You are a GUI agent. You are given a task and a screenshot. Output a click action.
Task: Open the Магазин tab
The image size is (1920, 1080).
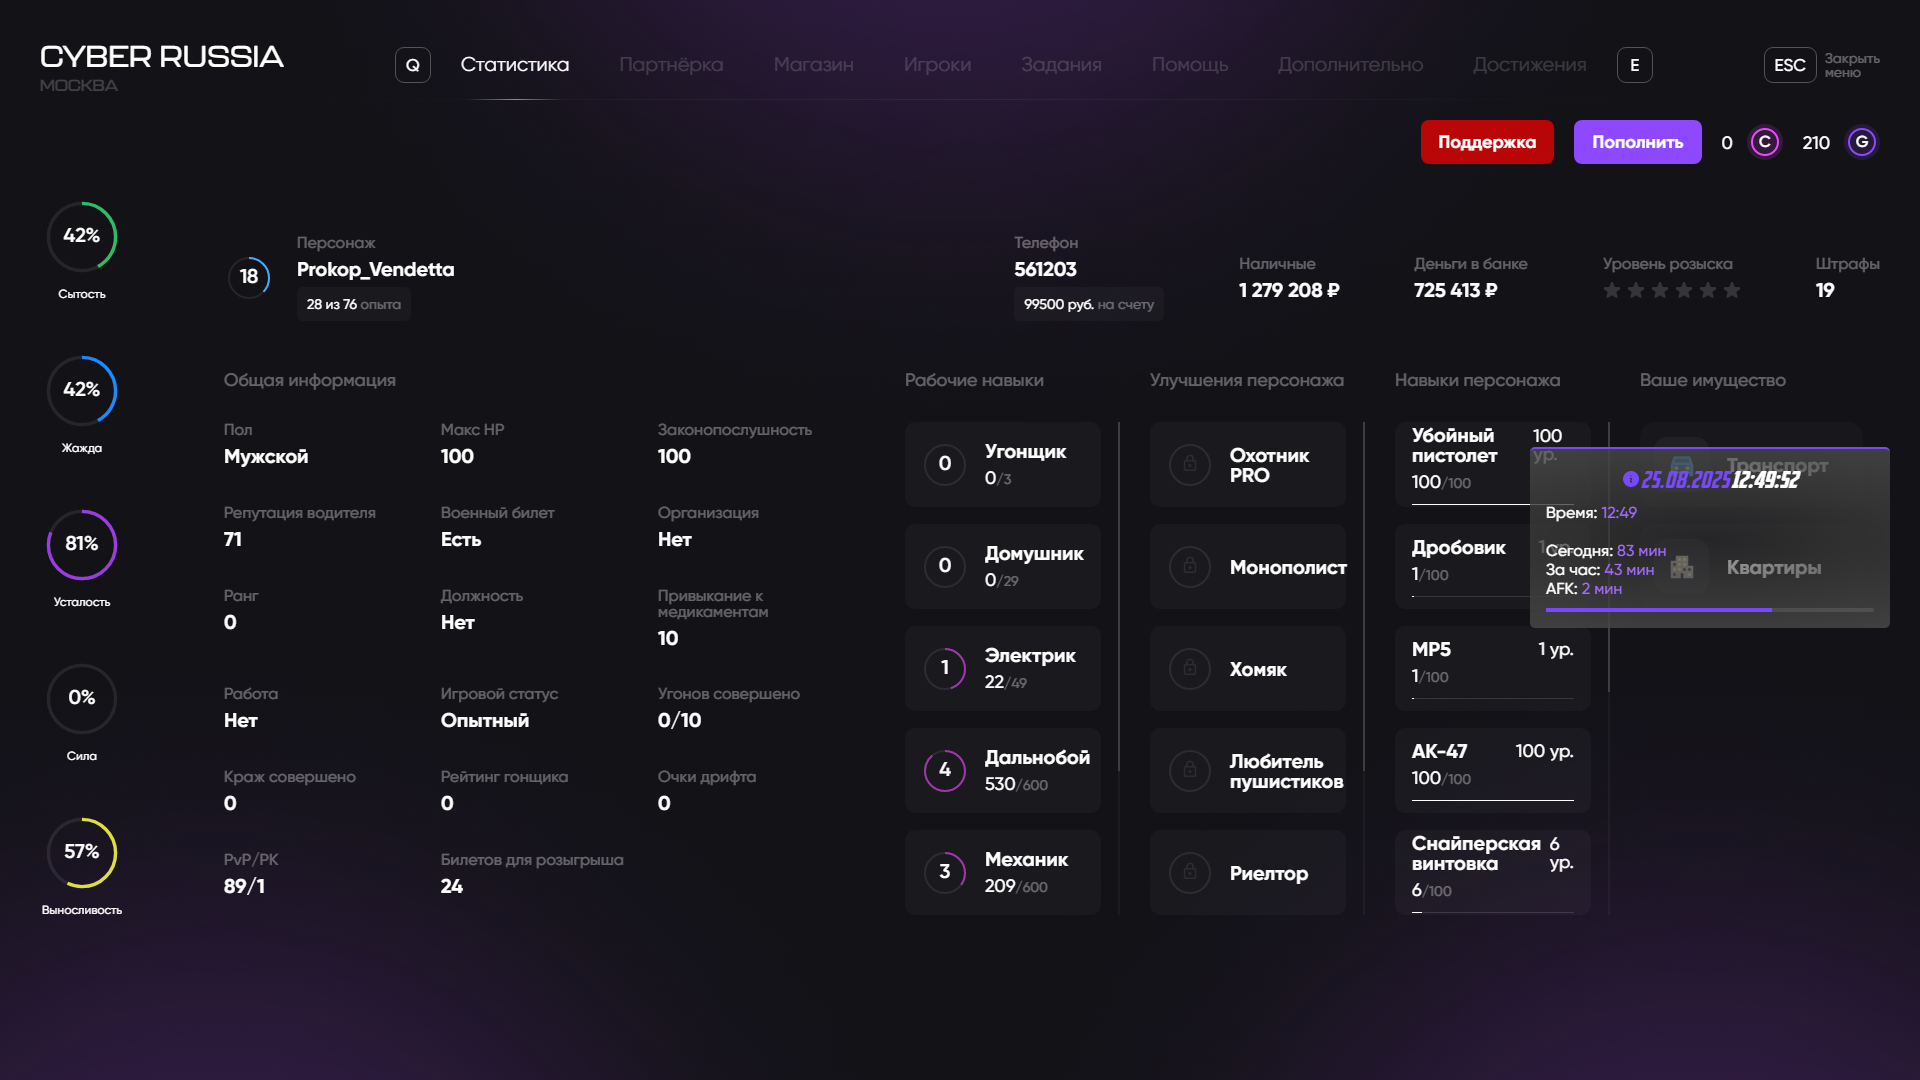coord(814,65)
